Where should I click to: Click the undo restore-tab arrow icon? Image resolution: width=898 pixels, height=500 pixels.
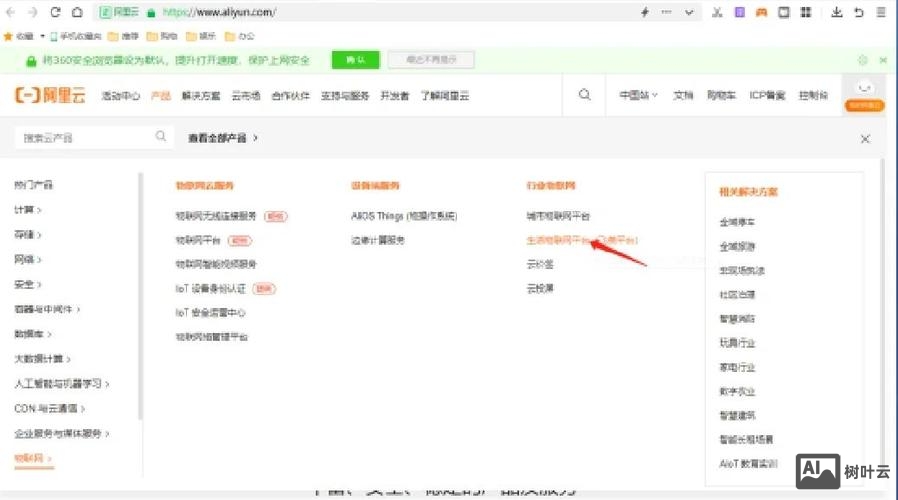click(858, 12)
